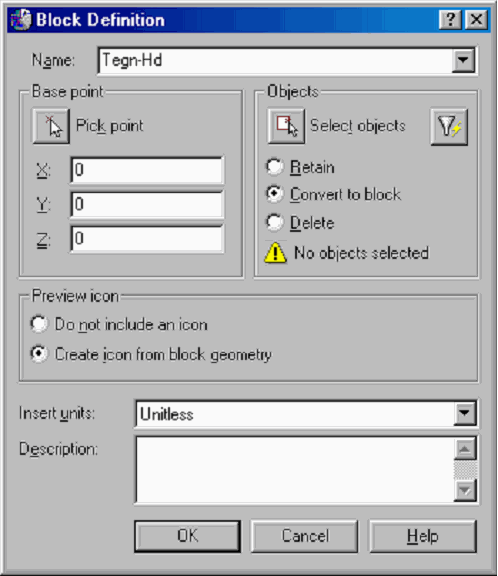Click the yellow warning triangle icon
The height and width of the screenshot is (576, 498).
[275, 253]
